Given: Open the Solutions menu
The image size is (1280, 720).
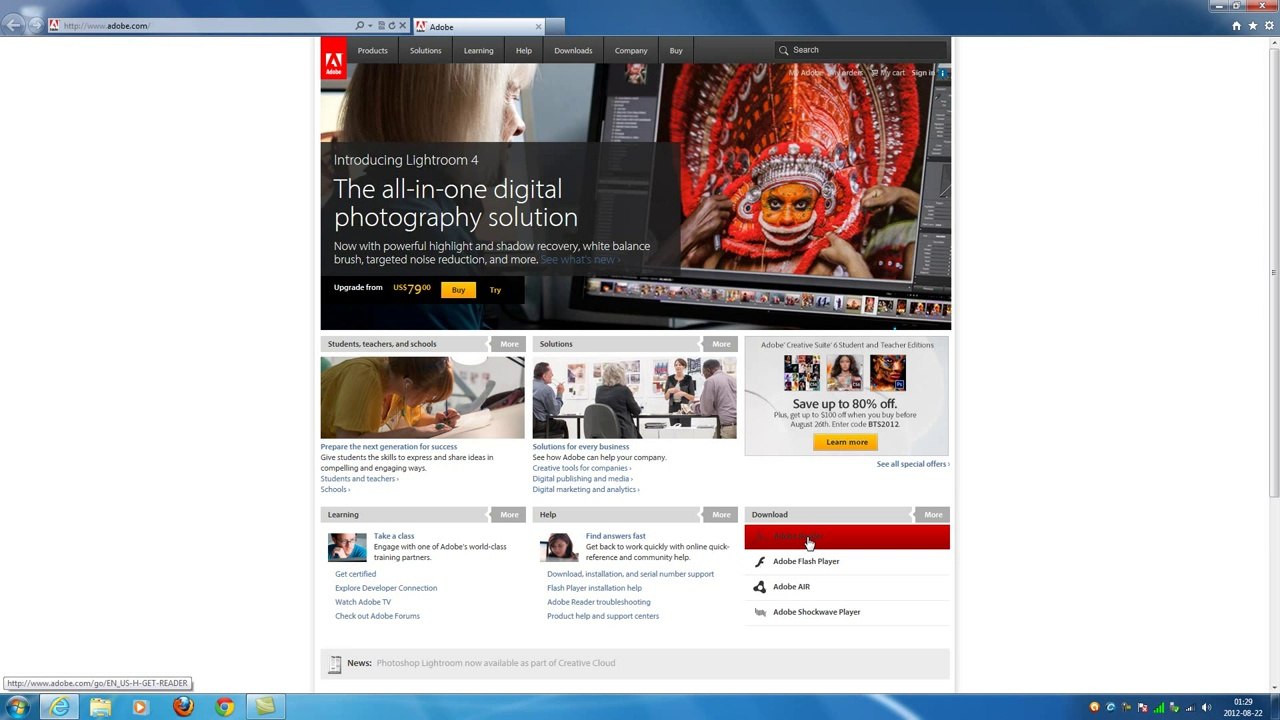Looking at the screenshot, I should pos(425,51).
